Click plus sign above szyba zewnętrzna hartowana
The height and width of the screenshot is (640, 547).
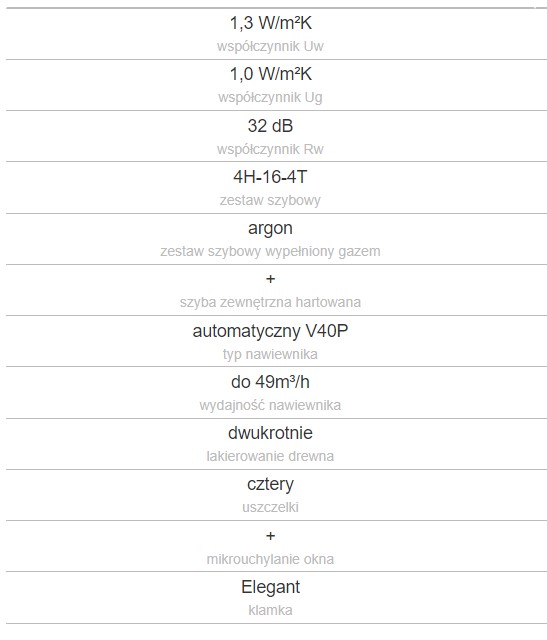point(270,279)
